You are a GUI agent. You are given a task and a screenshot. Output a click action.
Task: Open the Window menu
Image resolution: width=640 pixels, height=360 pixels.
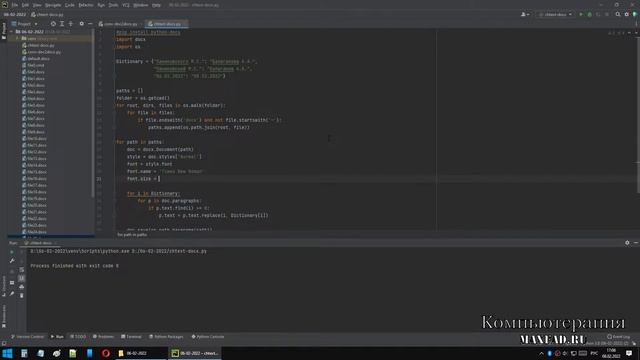pos(140,5)
